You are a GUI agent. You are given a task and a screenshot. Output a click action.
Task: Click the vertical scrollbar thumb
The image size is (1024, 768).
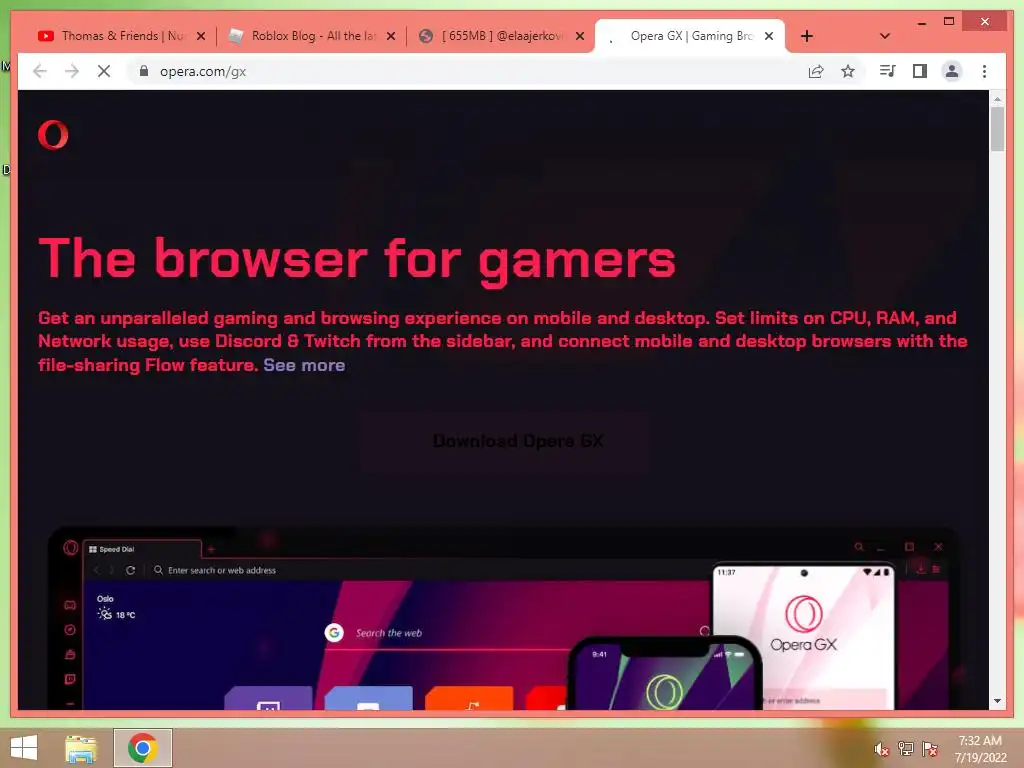click(x=997, y=129)
